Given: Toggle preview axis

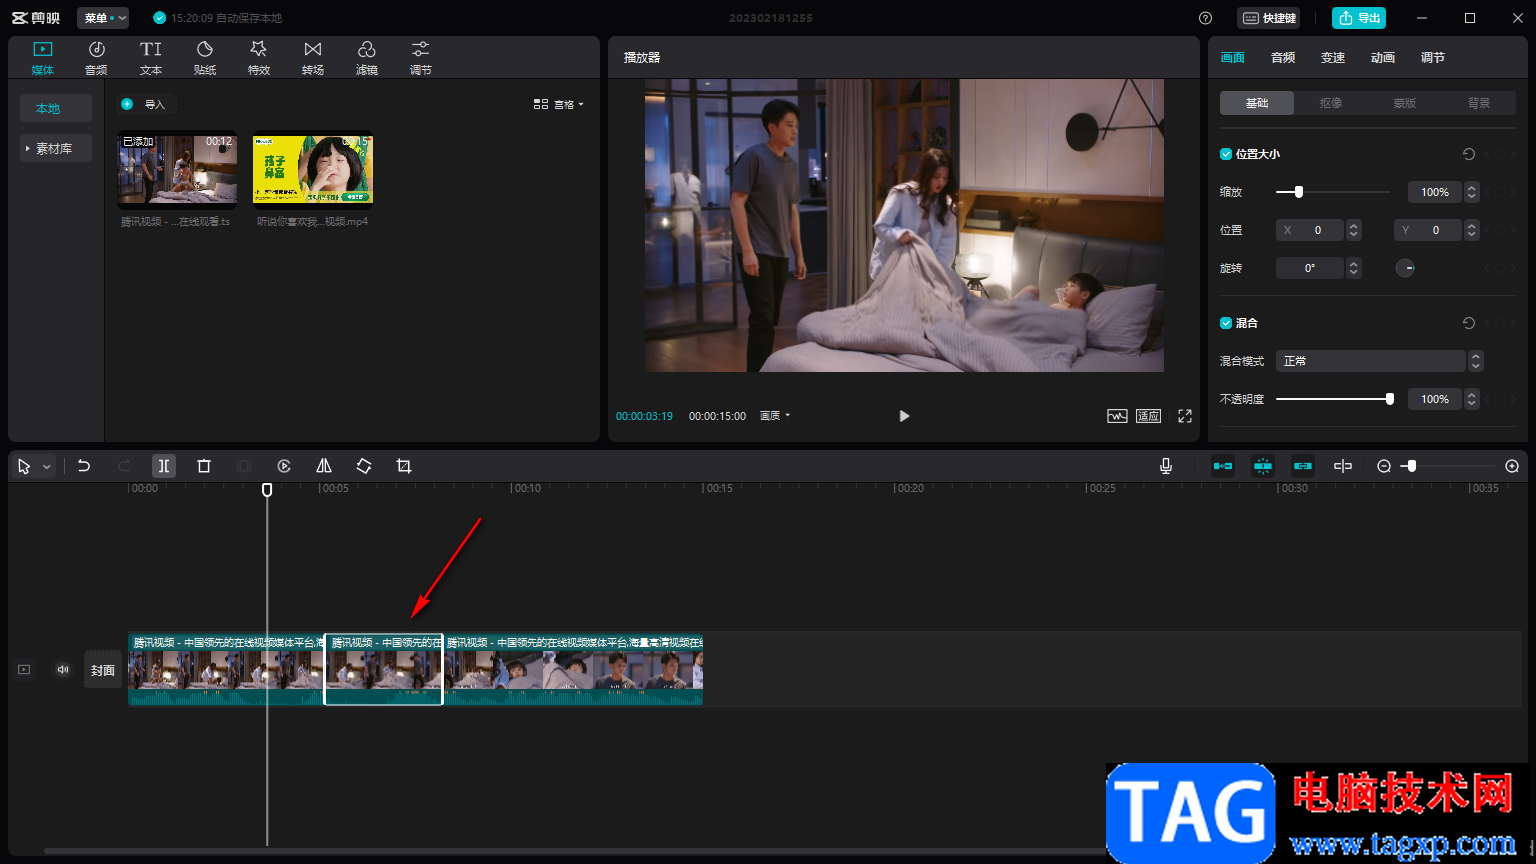Looking at the screenshot, I should [x=1343, y=466].
